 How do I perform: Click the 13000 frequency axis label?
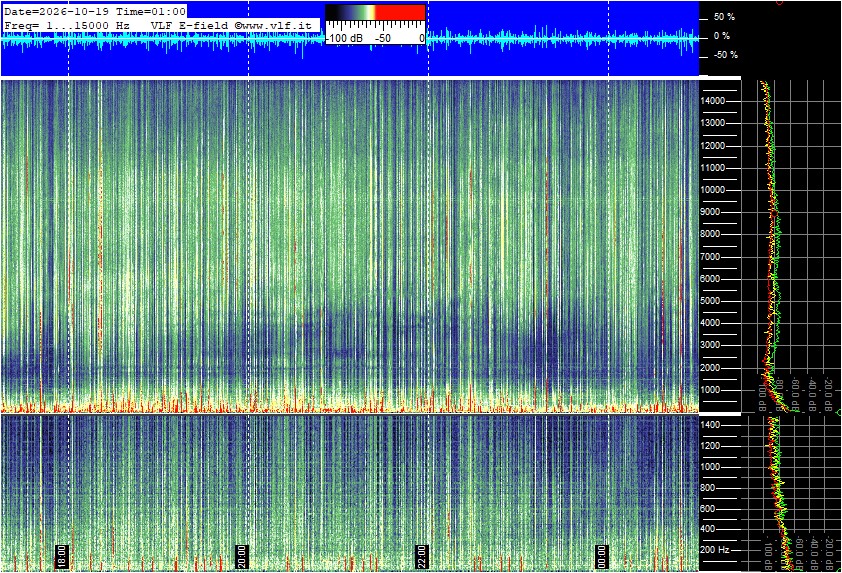point(713,123)
